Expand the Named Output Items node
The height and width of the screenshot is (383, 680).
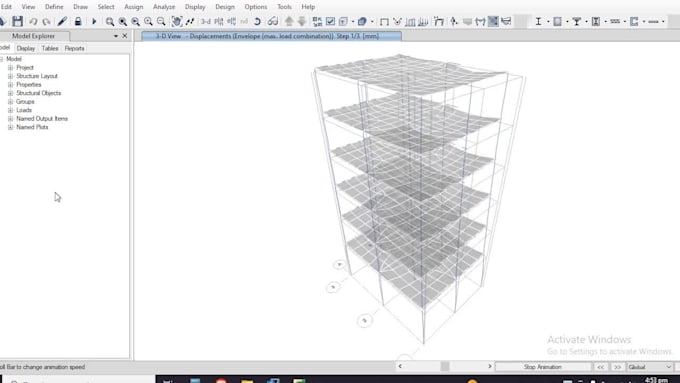[10, 118]
